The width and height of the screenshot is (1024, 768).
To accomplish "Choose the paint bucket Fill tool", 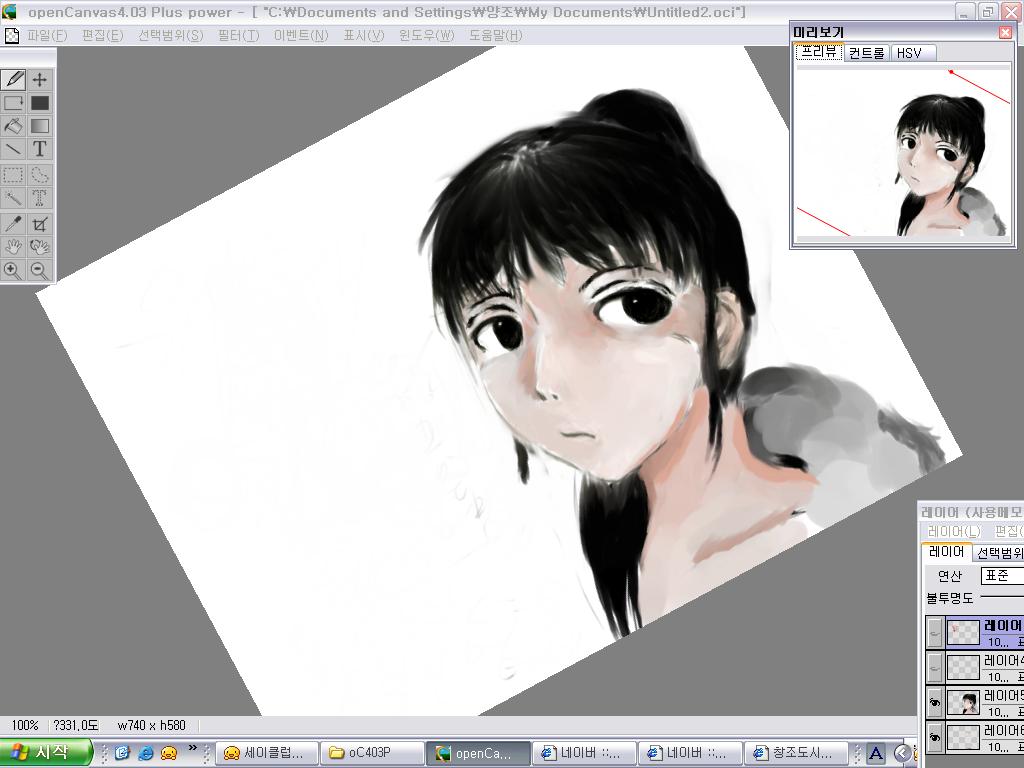I will click(x=13, y=126).
